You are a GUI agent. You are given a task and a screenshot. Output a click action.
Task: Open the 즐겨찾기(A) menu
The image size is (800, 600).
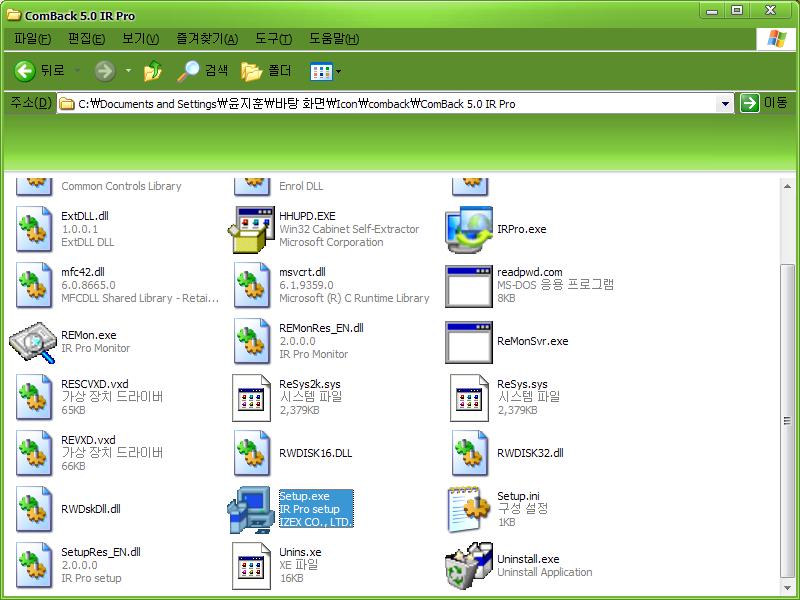coord(207,39)
